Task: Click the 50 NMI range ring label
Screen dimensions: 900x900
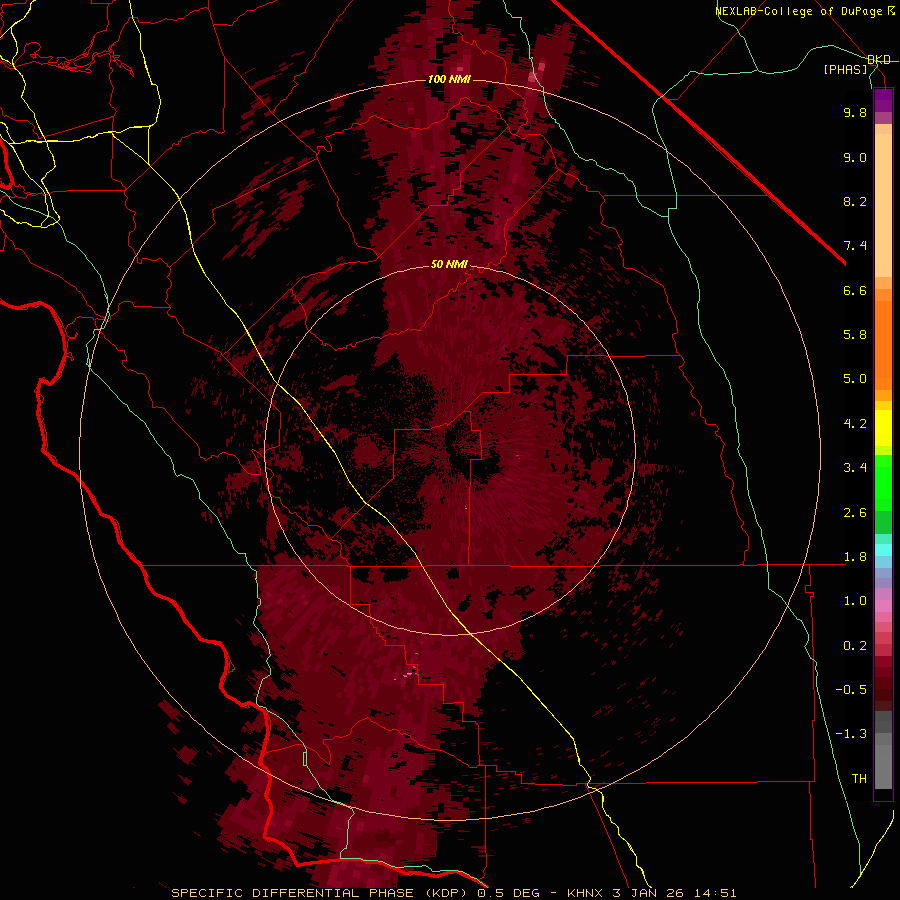Action: point(449,264)
